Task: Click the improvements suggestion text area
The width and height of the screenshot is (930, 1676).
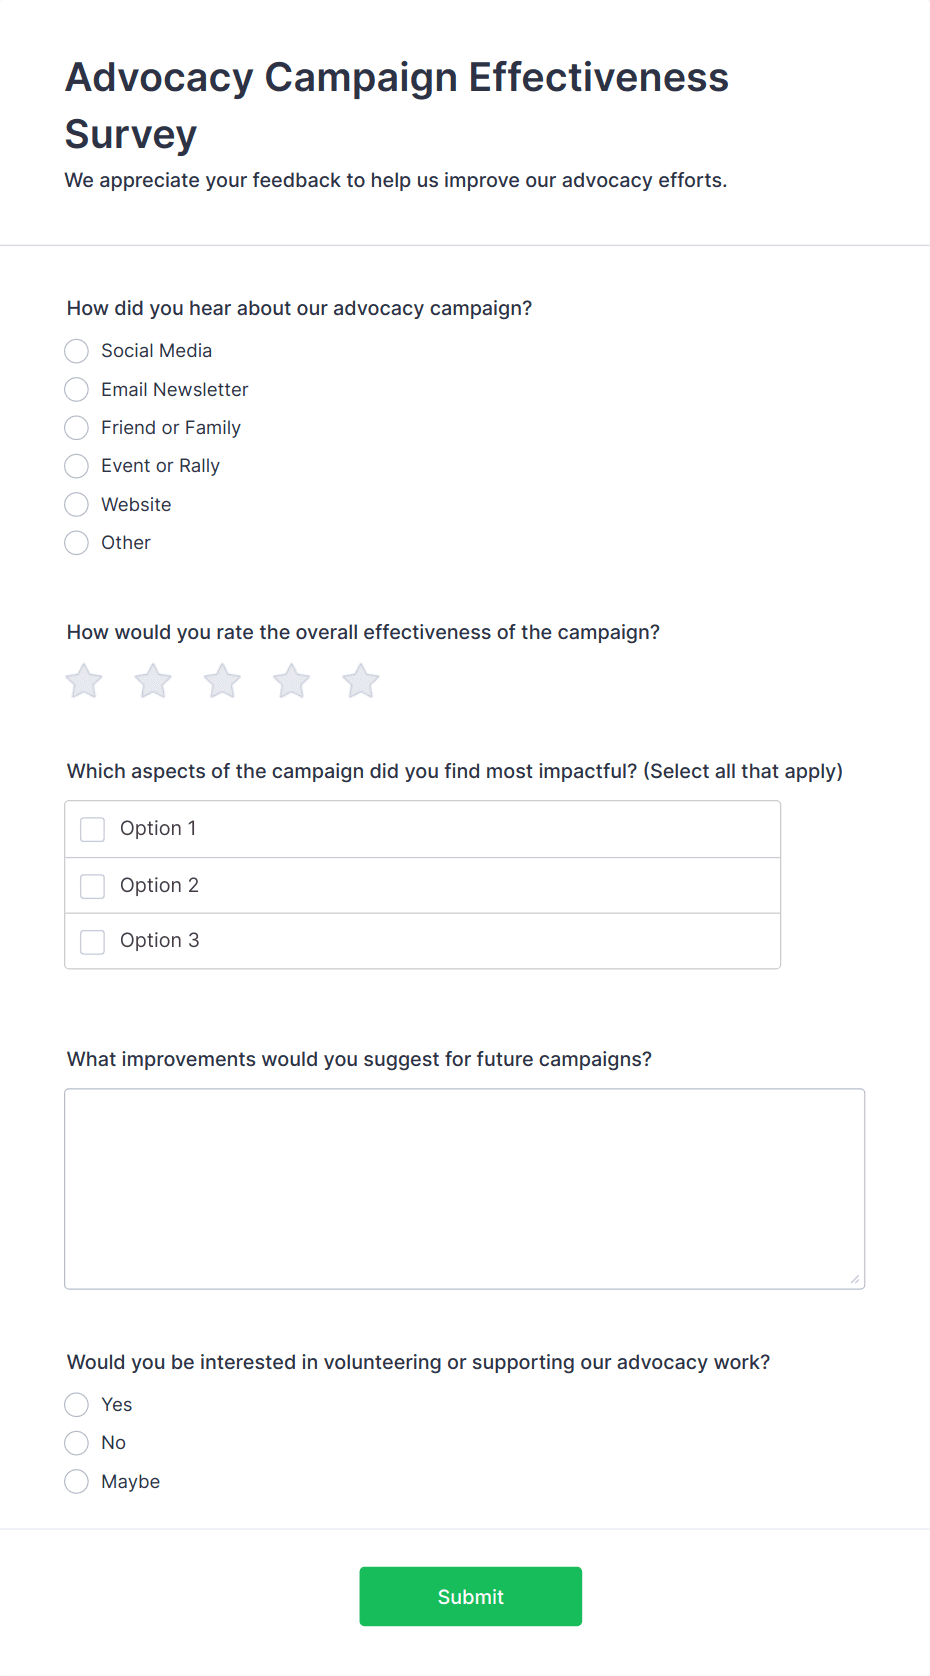Action: pos(465,1189)
